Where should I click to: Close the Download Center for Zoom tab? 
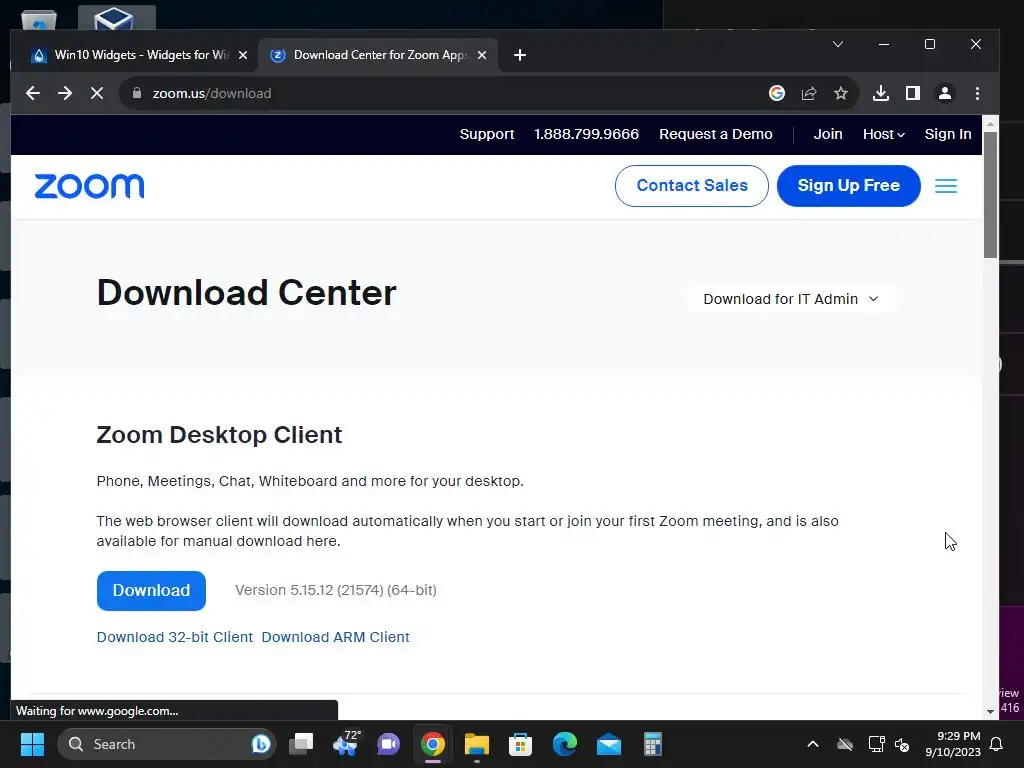pos(482,56)
